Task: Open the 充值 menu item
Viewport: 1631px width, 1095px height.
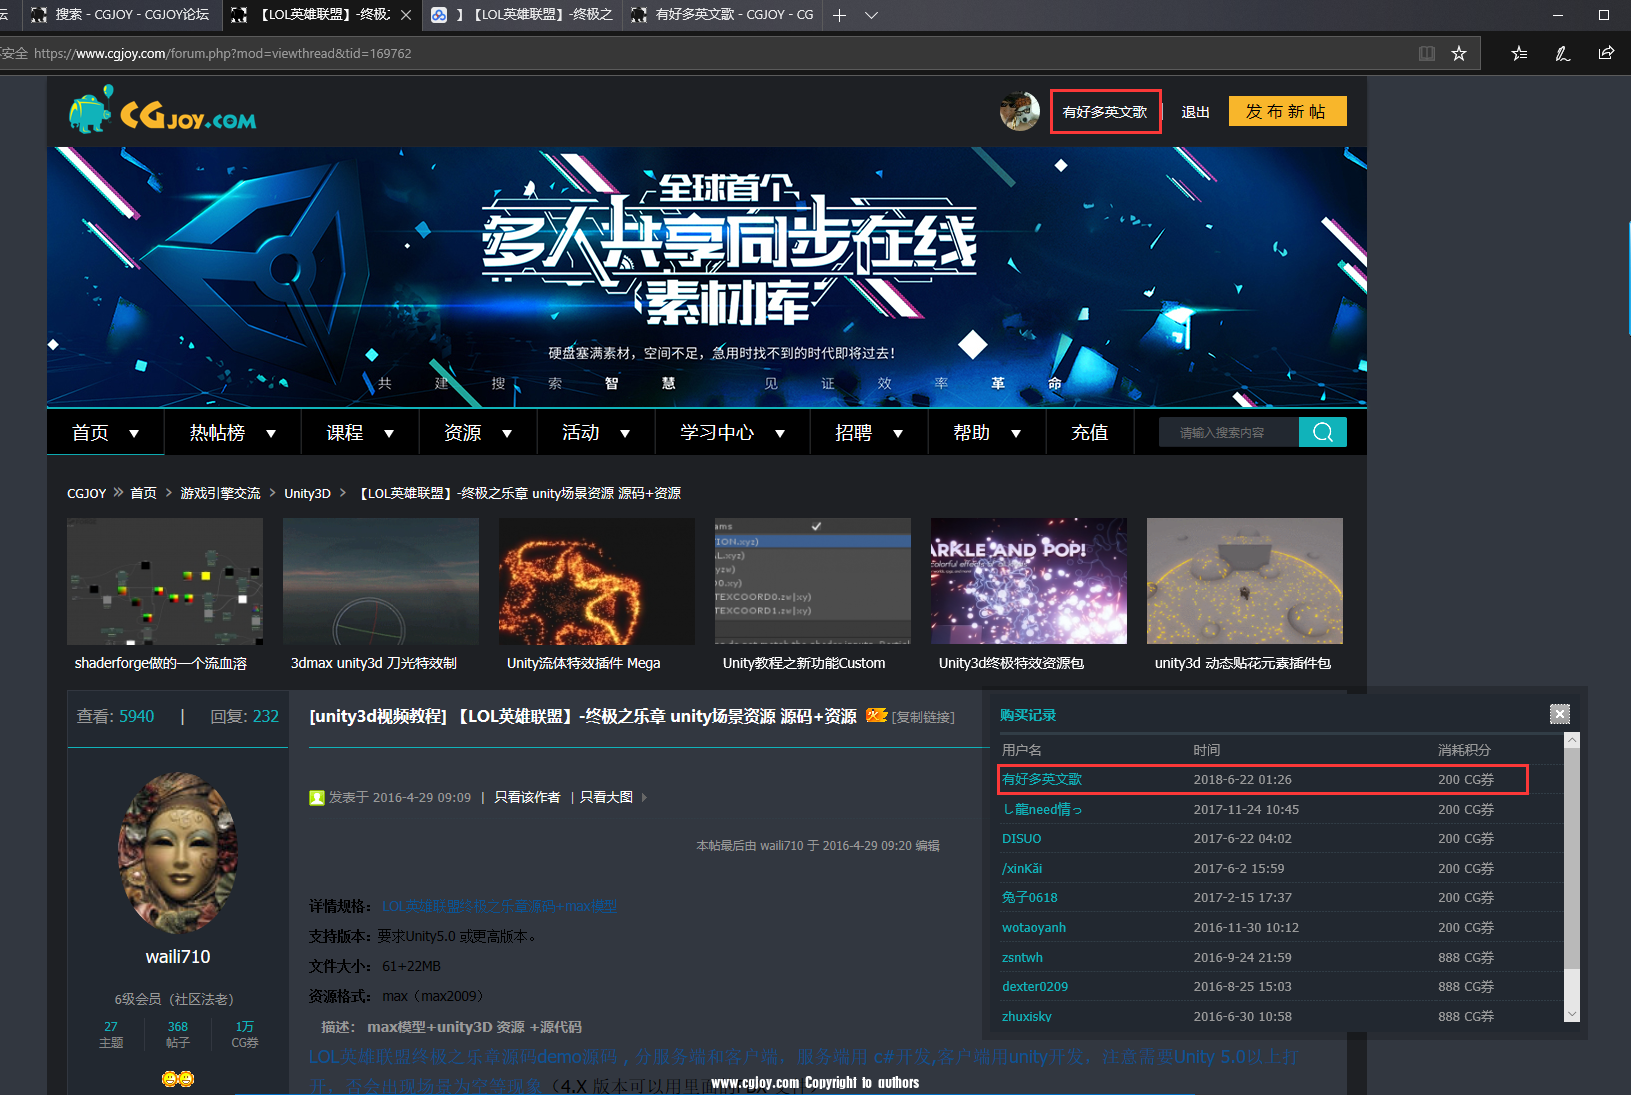Action: [x=1089, y=432]
